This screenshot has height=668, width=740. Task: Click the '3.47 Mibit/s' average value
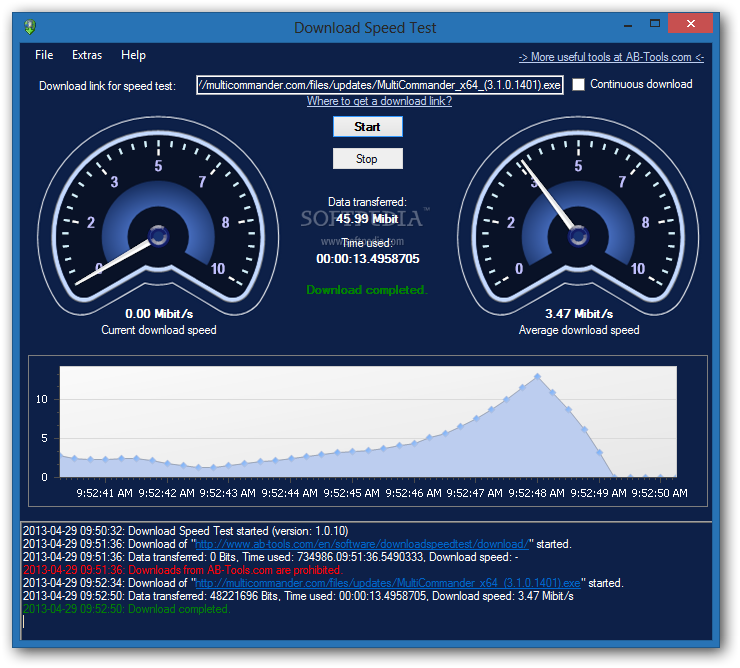579,314
